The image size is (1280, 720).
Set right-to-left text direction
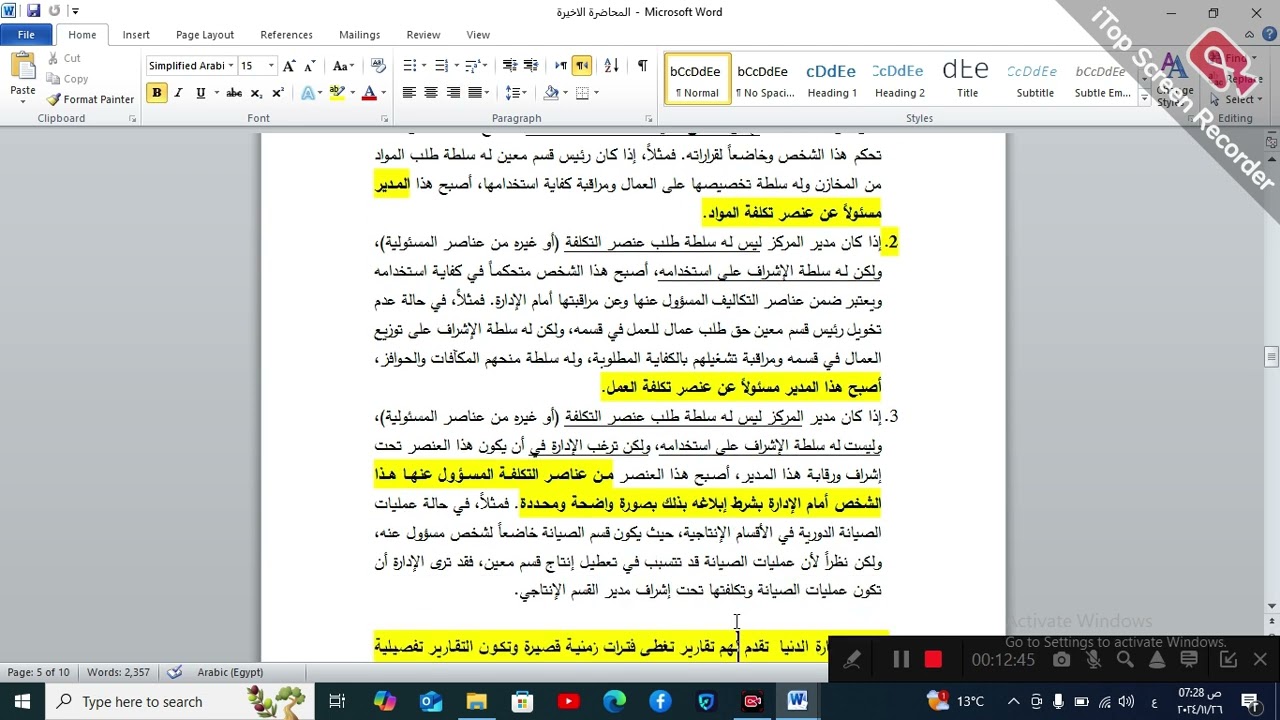(582, 66)
